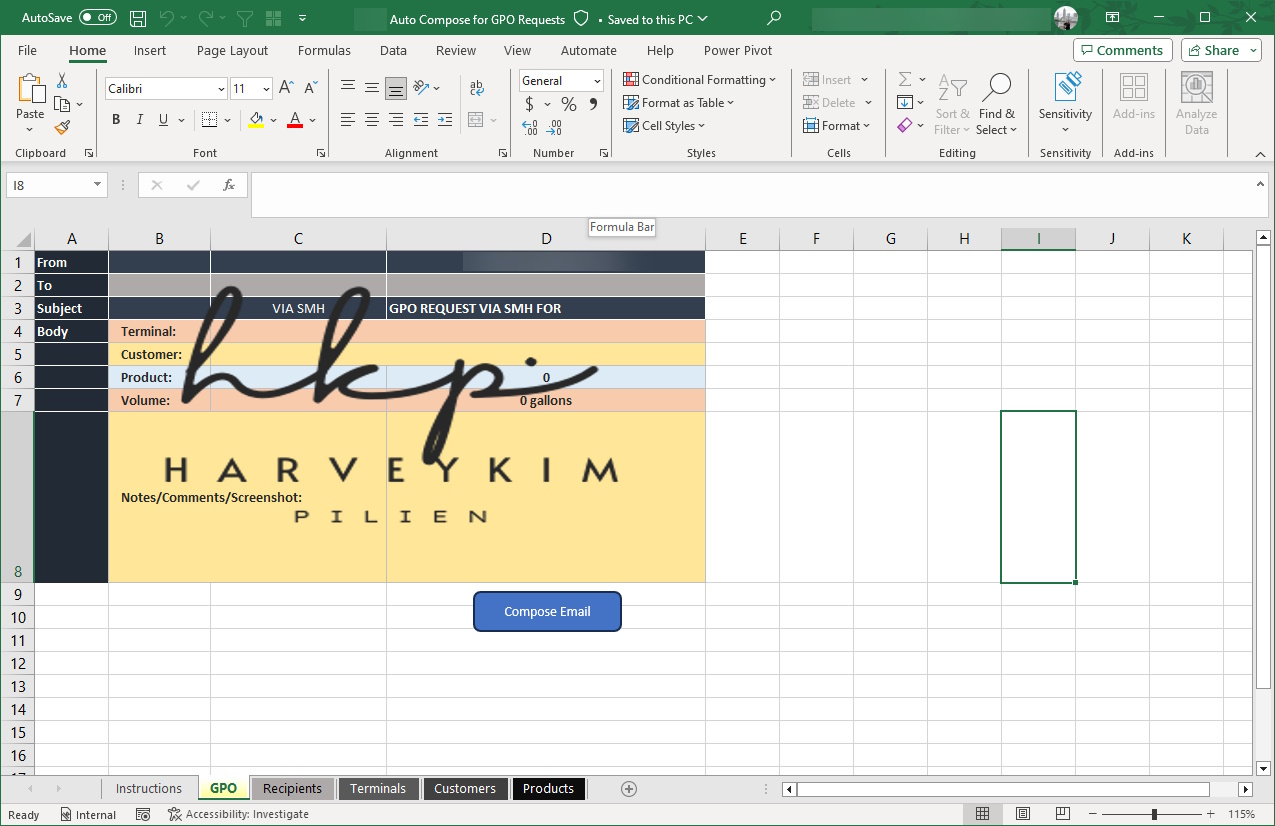Screen dimensions: 1275x826
Task: Click the Format Painter brush icon
Action: point(62,127)
